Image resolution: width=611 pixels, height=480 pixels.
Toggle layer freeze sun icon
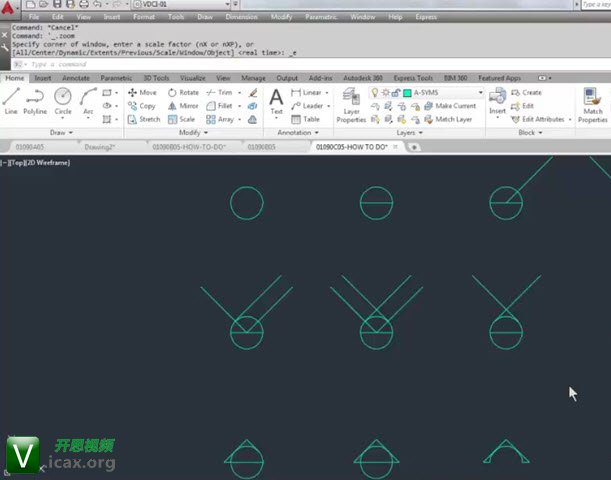pyautogui.click(x=385, y=92)
